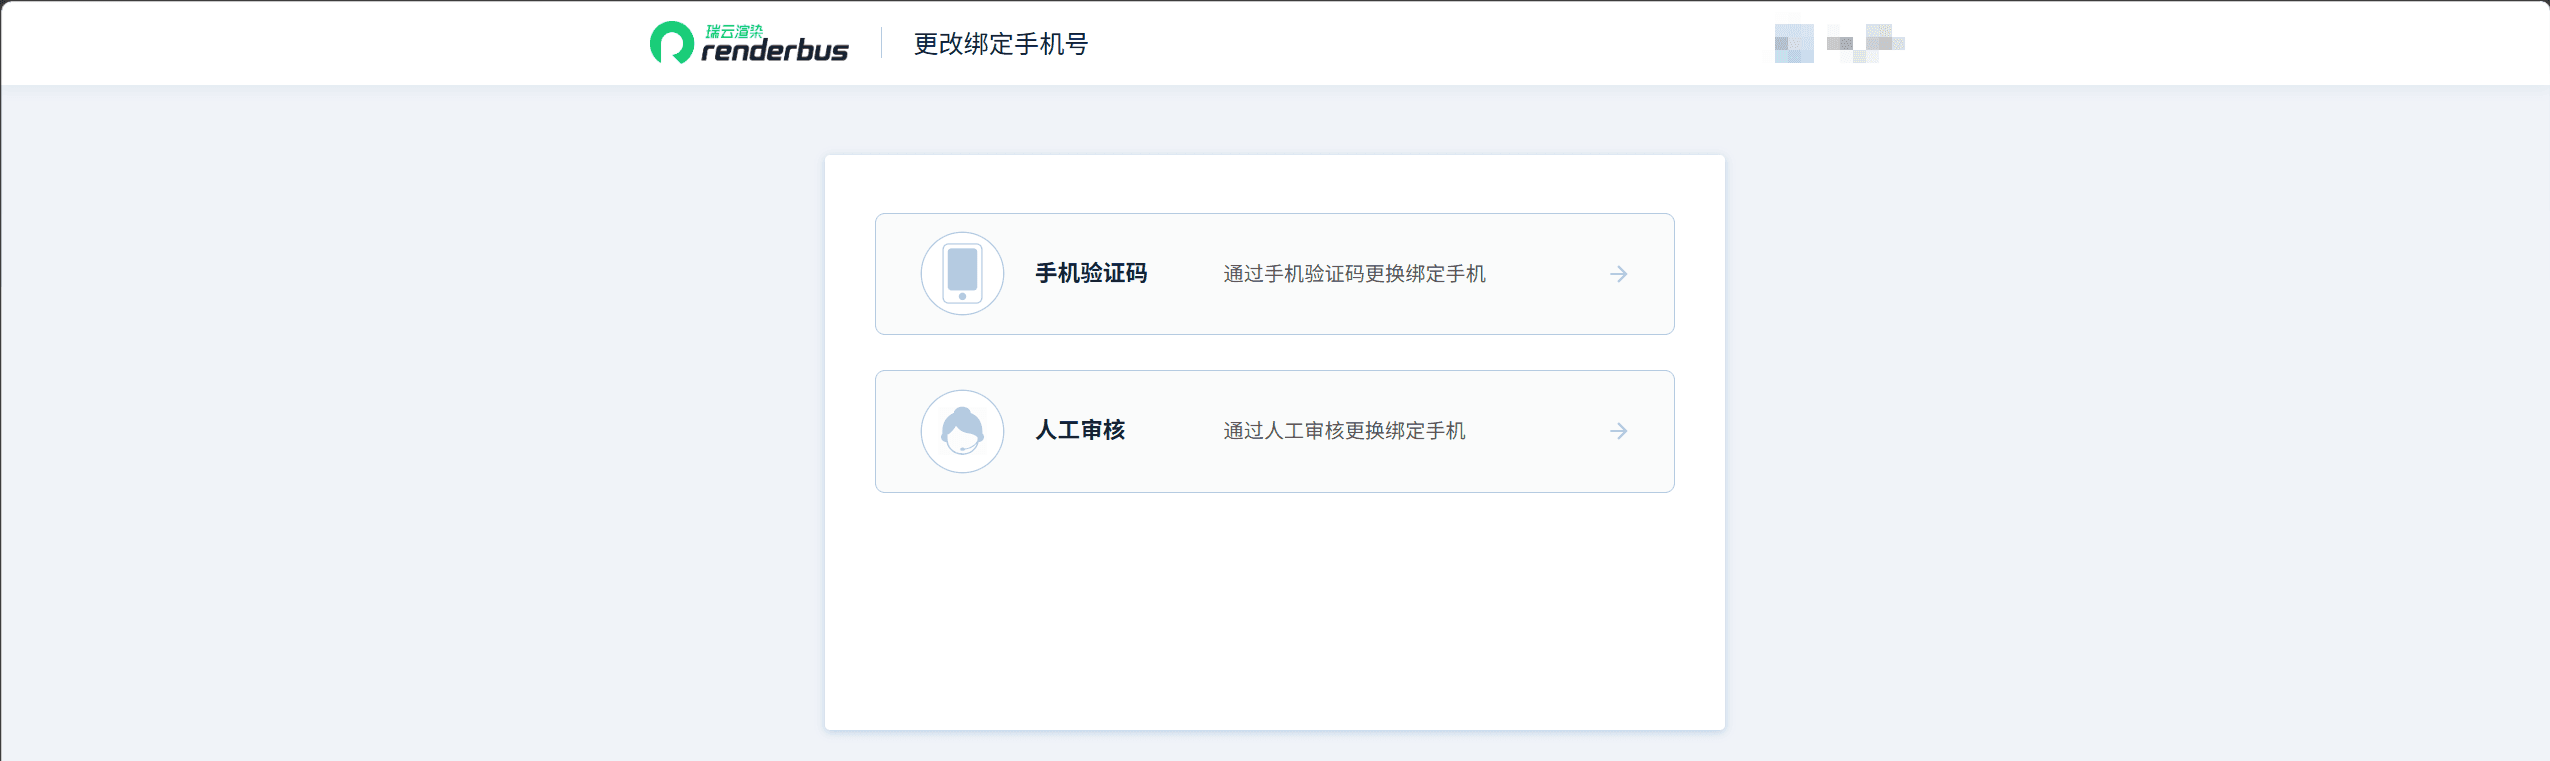Click the blurred username next to the avatar
The height and width of the screenshot is (761, 2550).
[x=1866, y=43]
